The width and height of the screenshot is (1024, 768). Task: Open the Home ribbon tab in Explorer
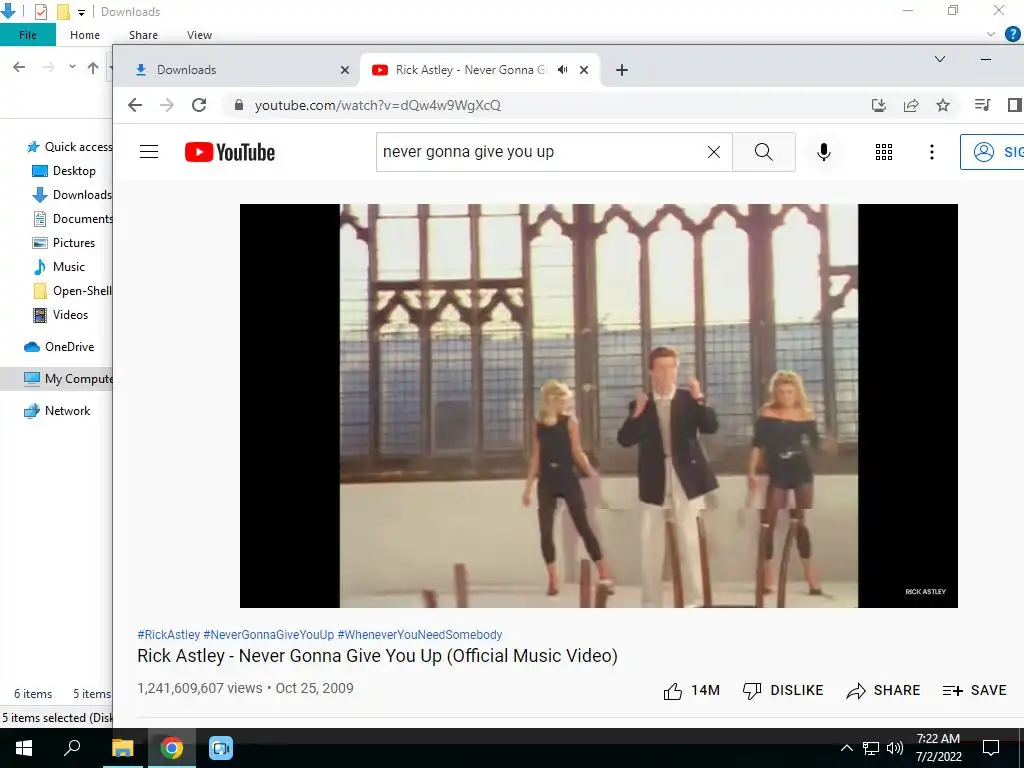coord(85,35)
